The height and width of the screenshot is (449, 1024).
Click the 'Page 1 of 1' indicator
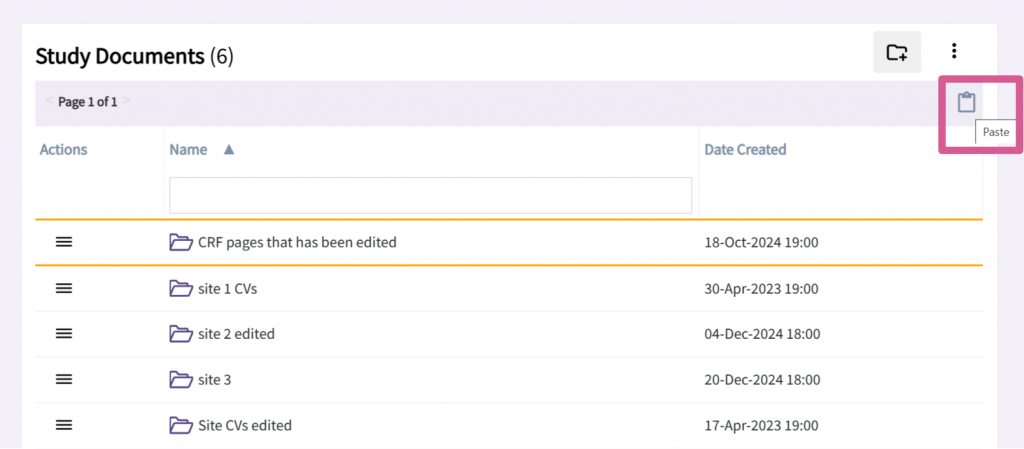(x=88, y=102)
